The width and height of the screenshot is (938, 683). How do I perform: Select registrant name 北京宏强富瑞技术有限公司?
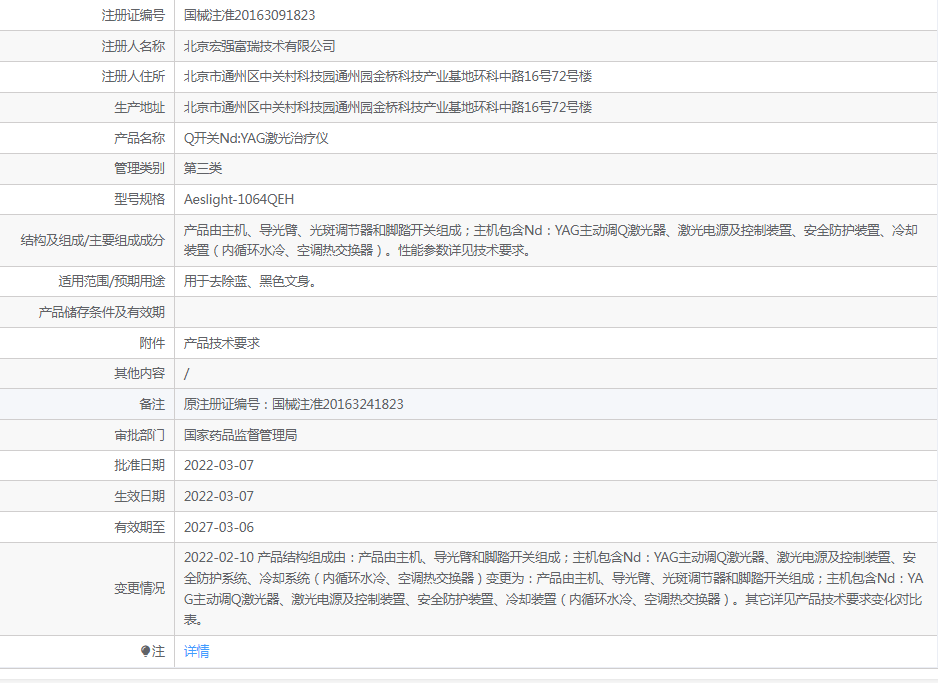260,46
